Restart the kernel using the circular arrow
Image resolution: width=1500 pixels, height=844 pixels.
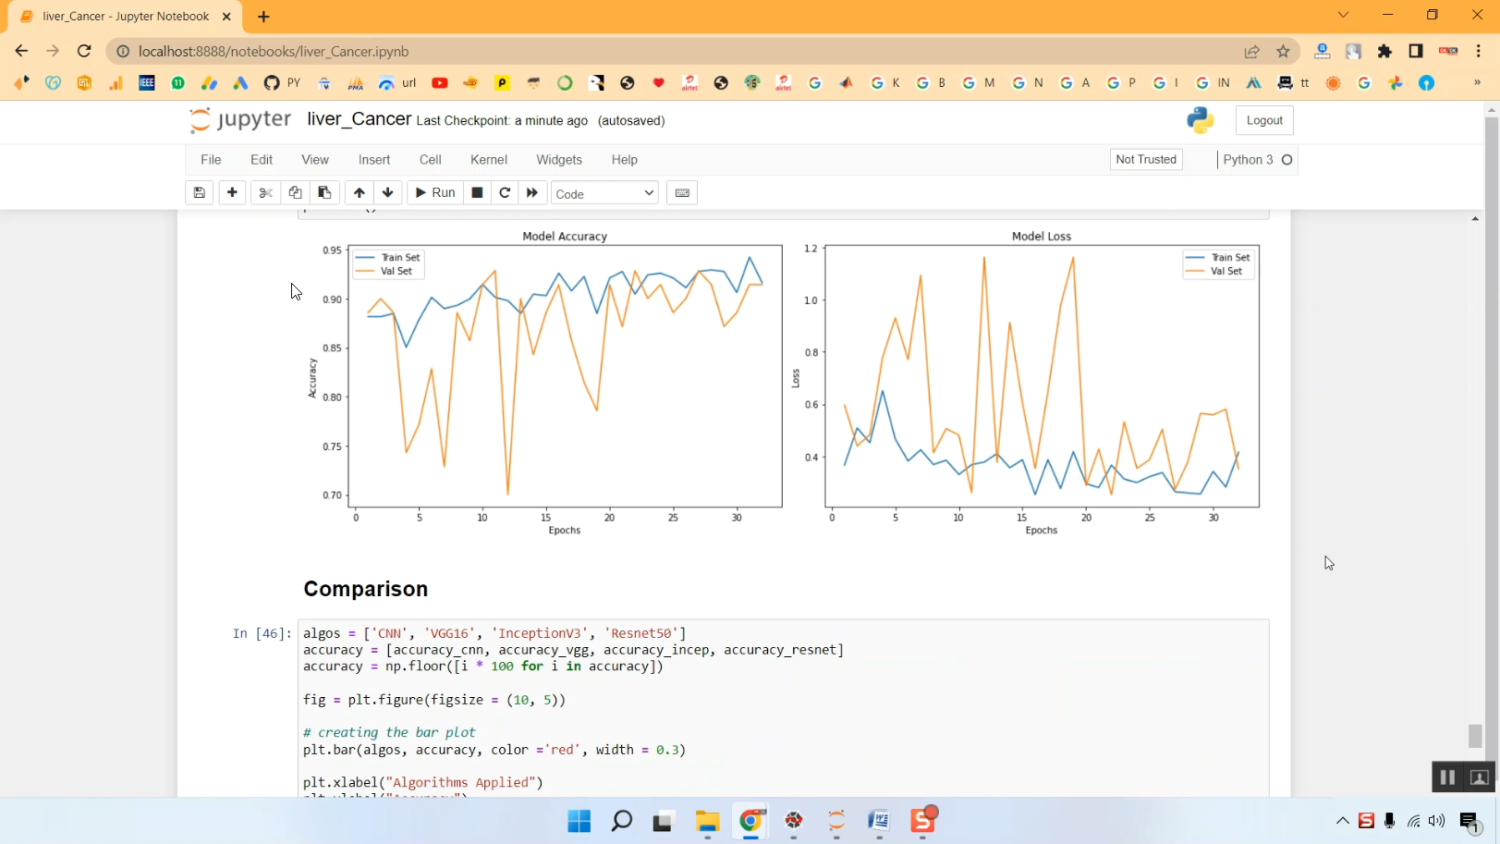click(505, 193)
